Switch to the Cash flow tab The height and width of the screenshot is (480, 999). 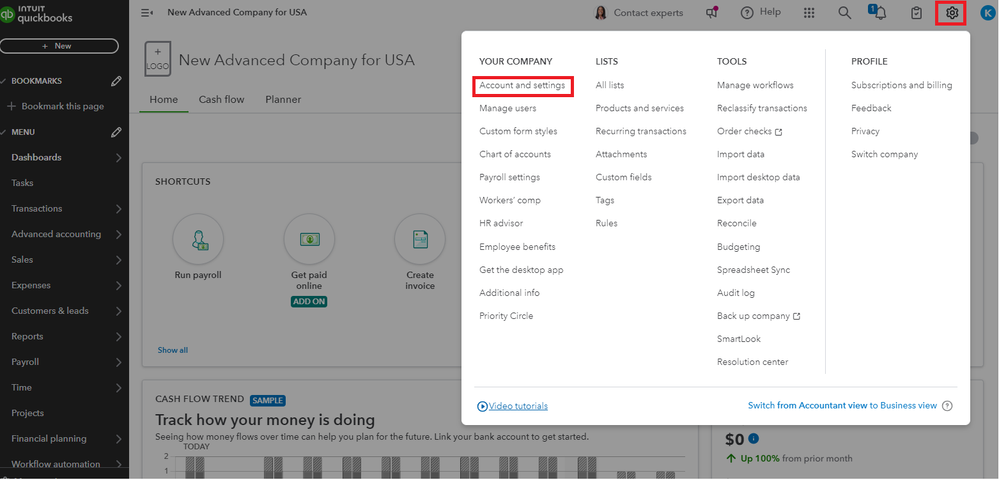click(221, 100)
